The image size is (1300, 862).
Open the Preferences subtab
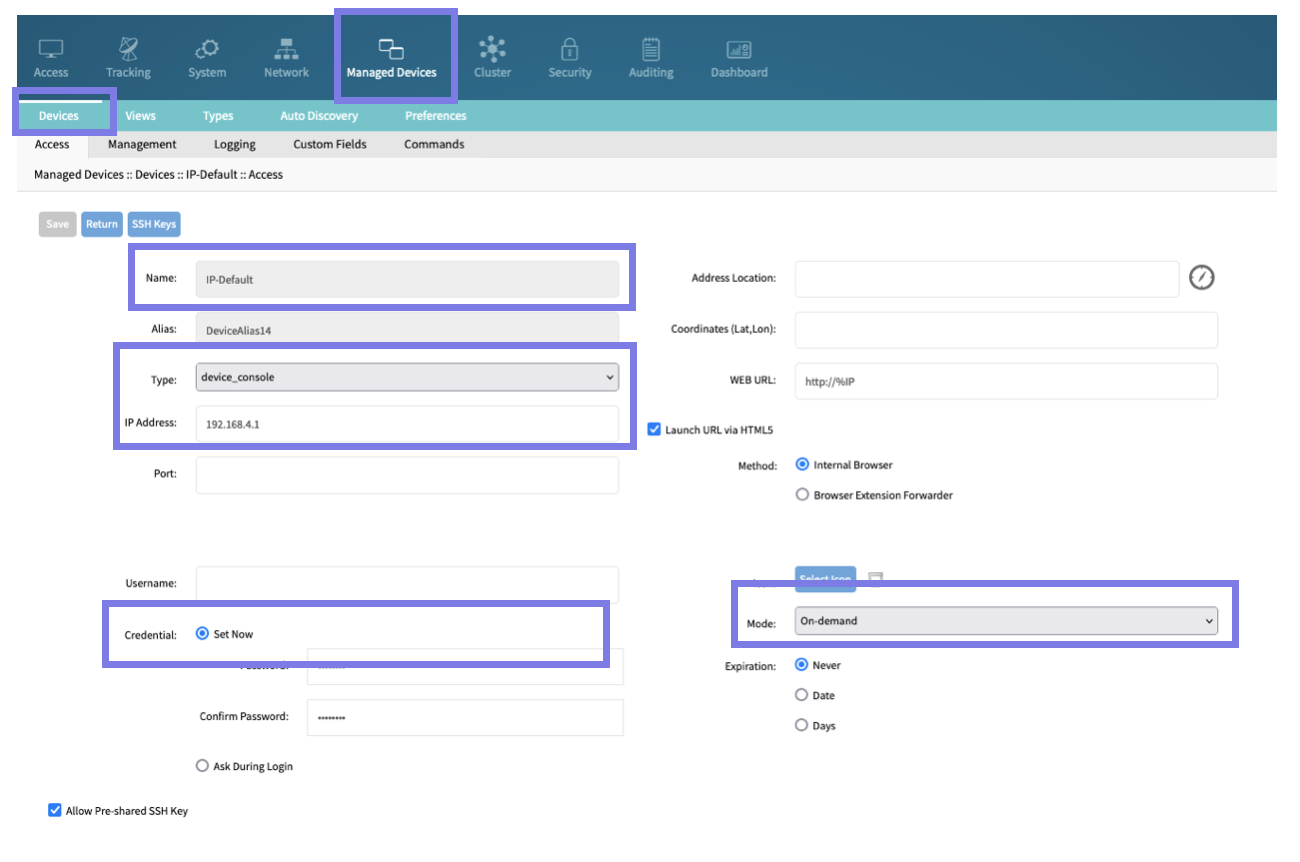436,116
